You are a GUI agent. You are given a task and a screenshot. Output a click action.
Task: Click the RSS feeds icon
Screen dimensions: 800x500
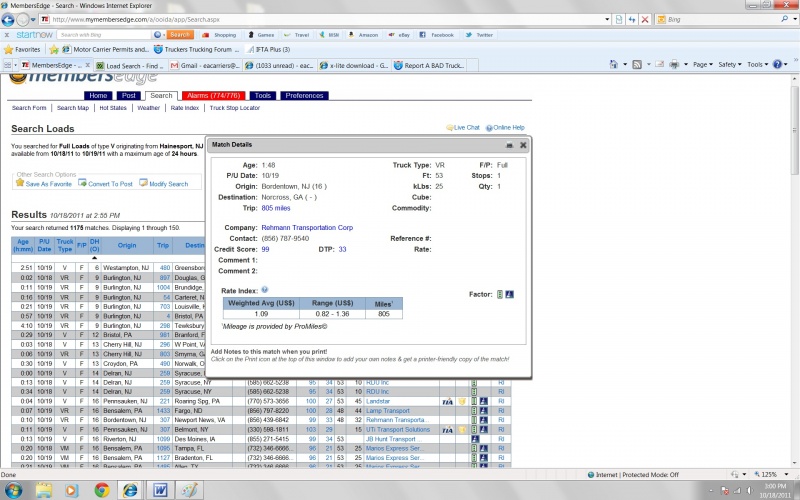click(x=637, y=65)
